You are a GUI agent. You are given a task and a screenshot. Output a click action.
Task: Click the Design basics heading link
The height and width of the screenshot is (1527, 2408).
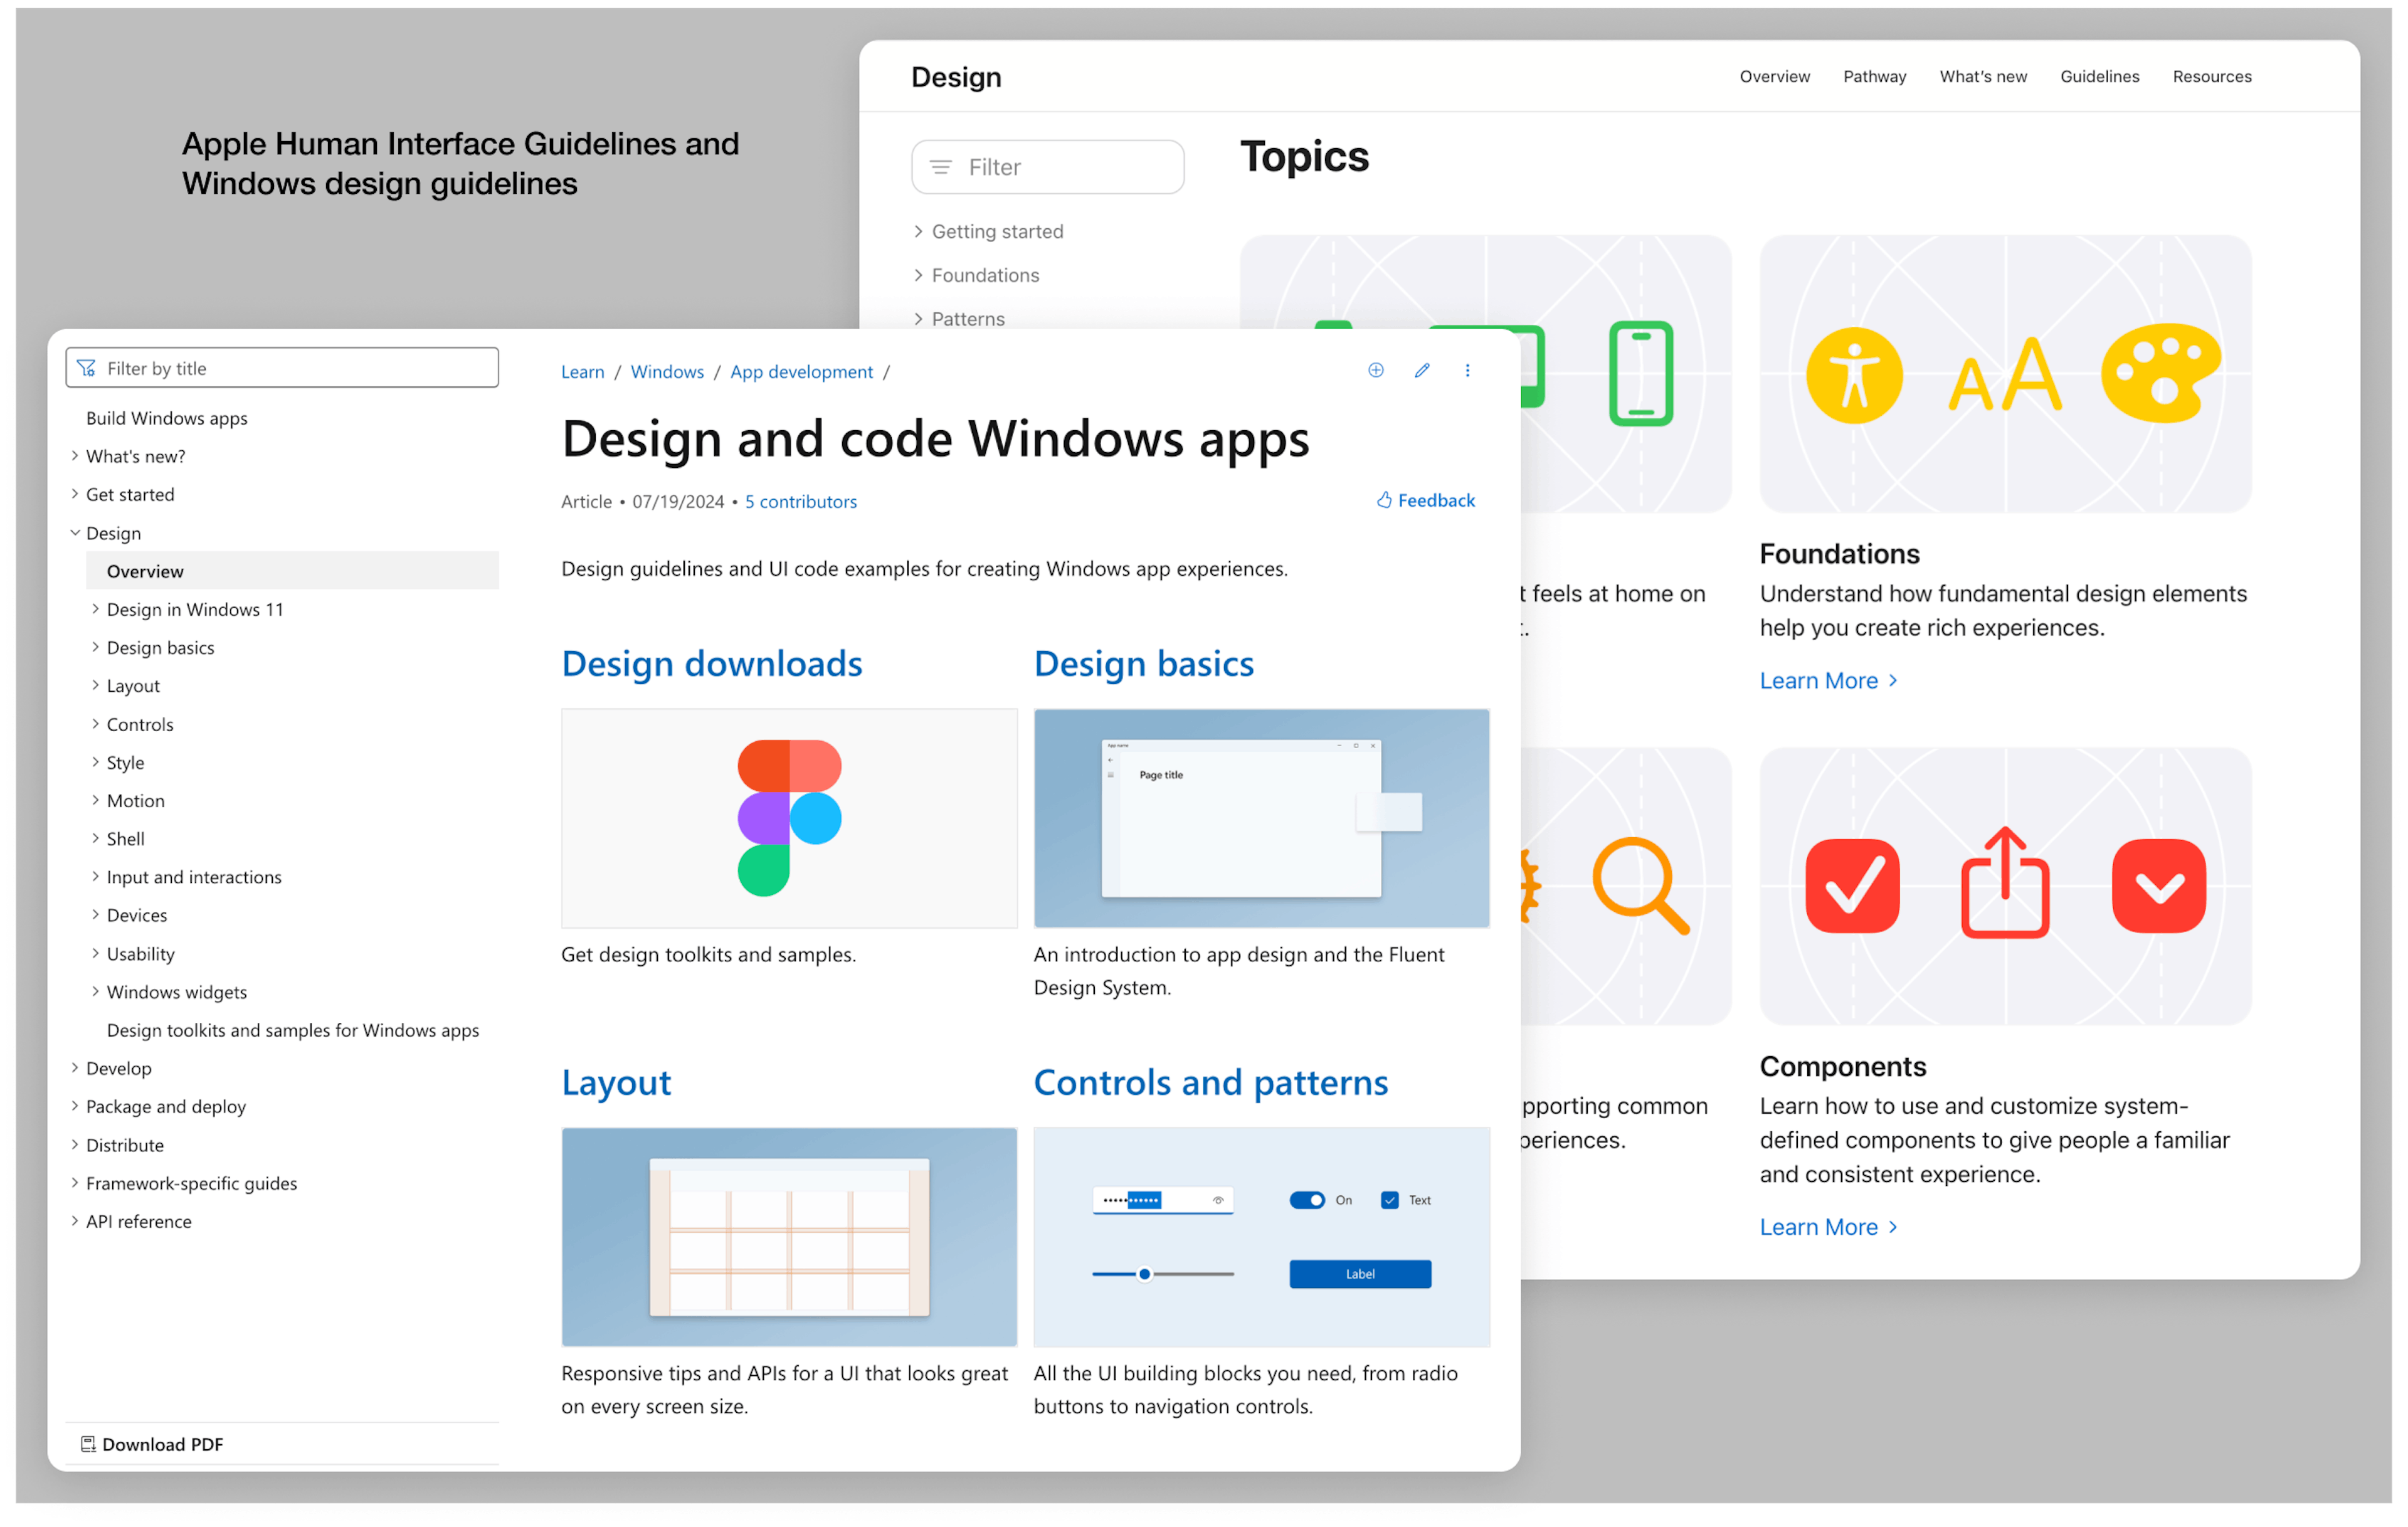[1144, 664]
